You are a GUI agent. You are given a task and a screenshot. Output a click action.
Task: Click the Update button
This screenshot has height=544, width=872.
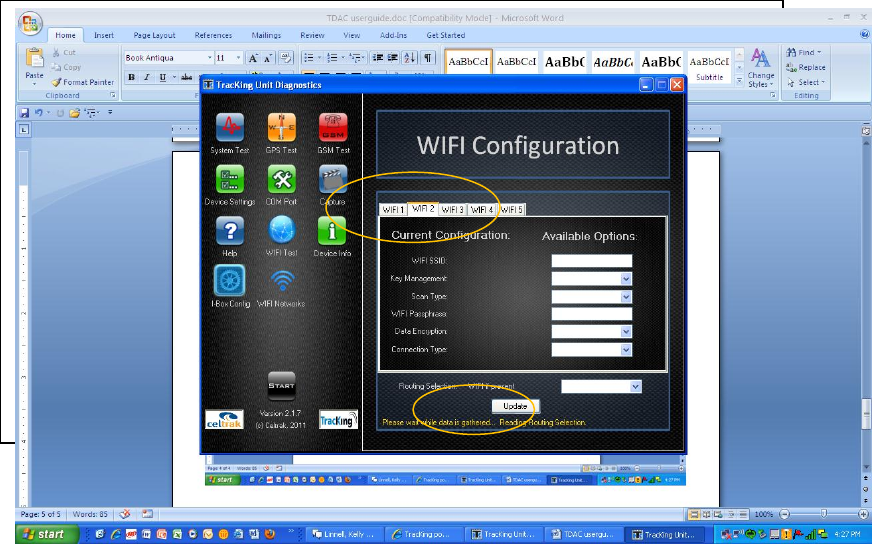[515, 406]
